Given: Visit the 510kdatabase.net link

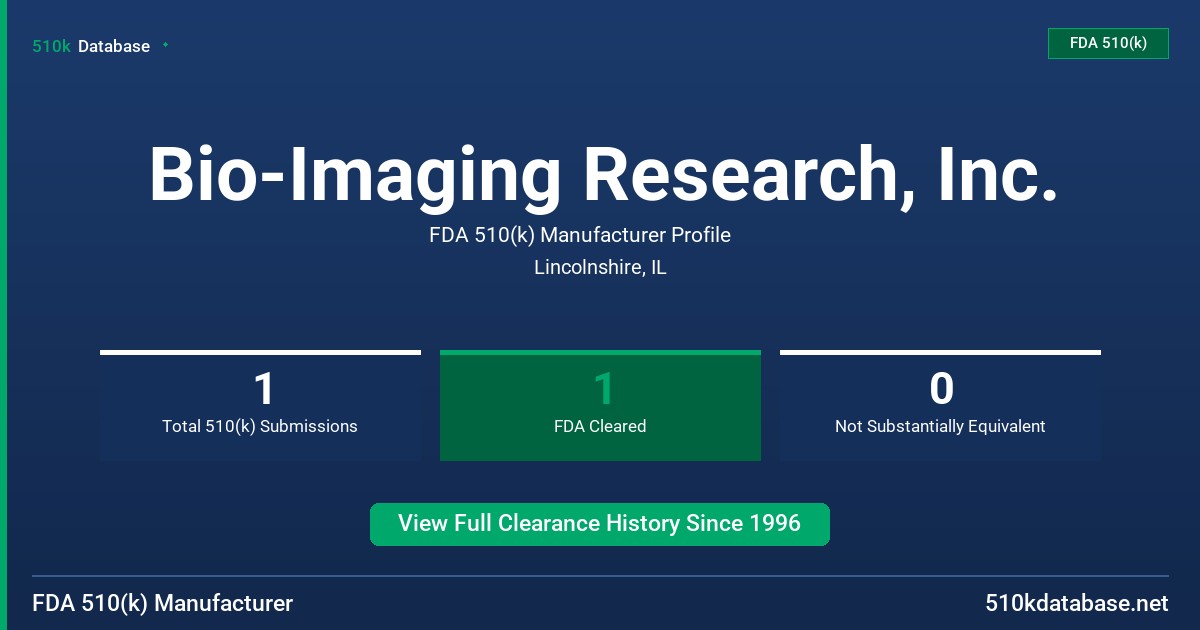Looking at the screenshot, I should point(1076,604).
